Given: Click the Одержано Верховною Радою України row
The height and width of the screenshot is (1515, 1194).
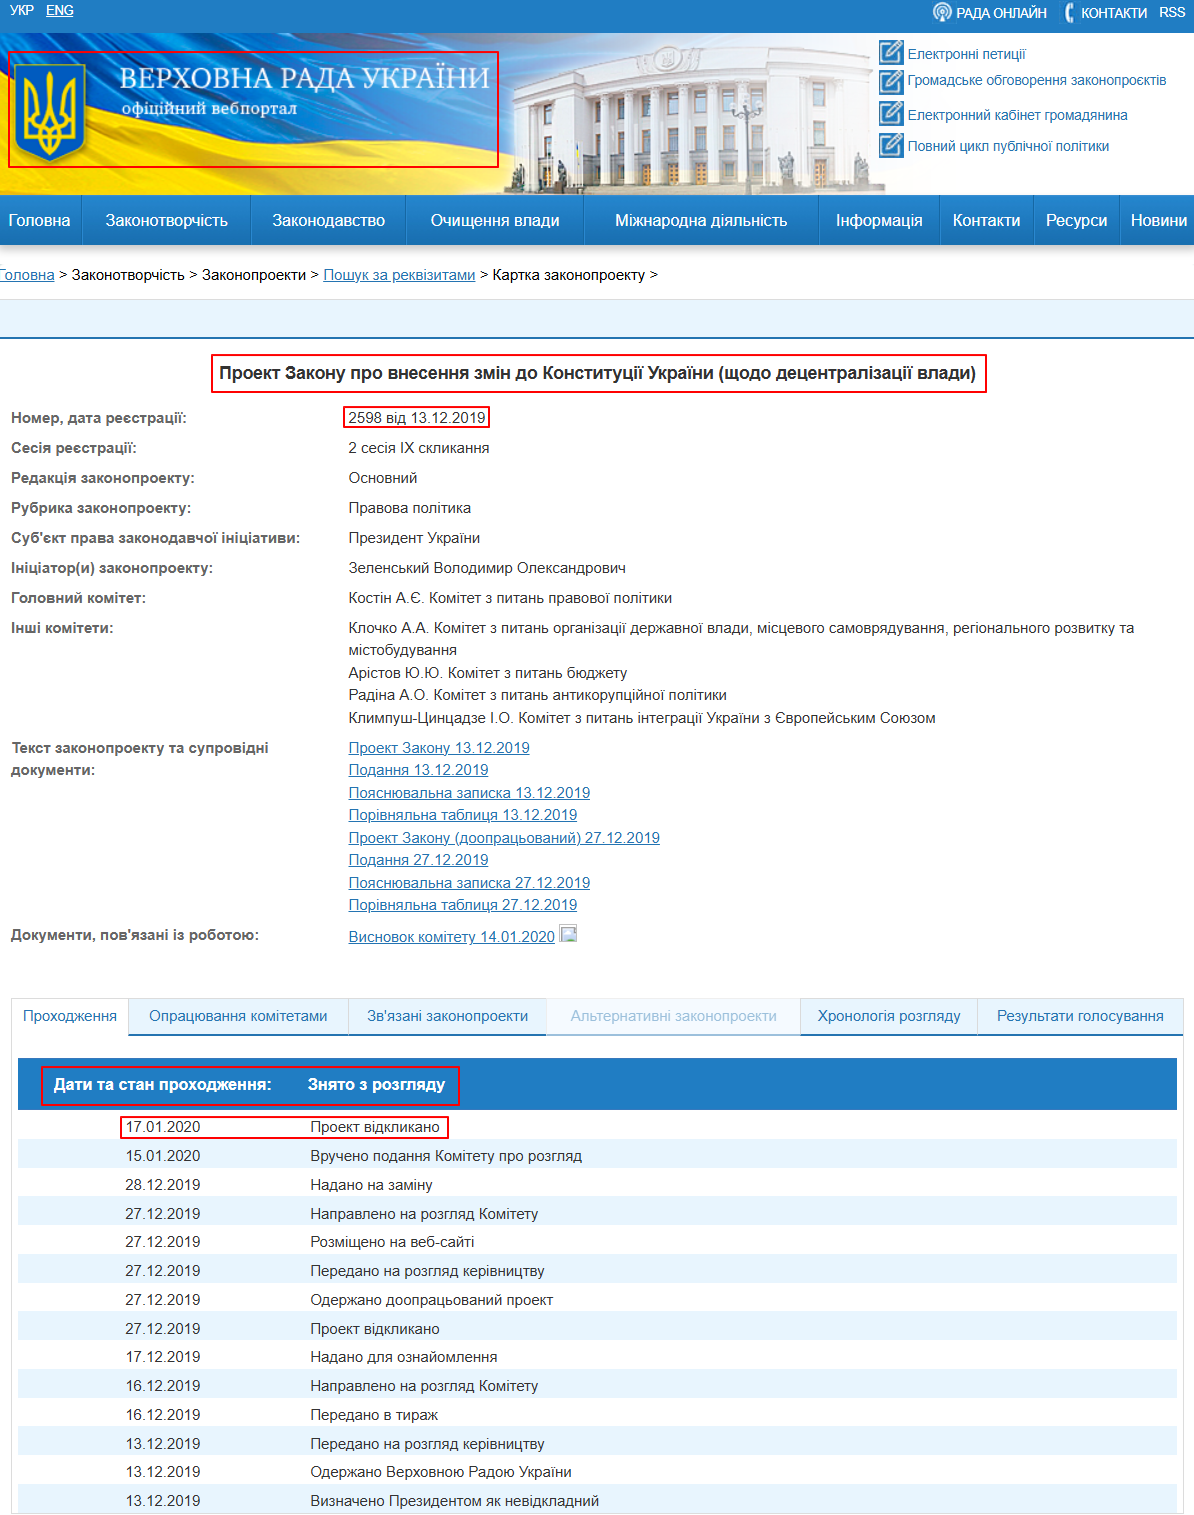Looking at the screenshot, I should tap(597, 1472).
